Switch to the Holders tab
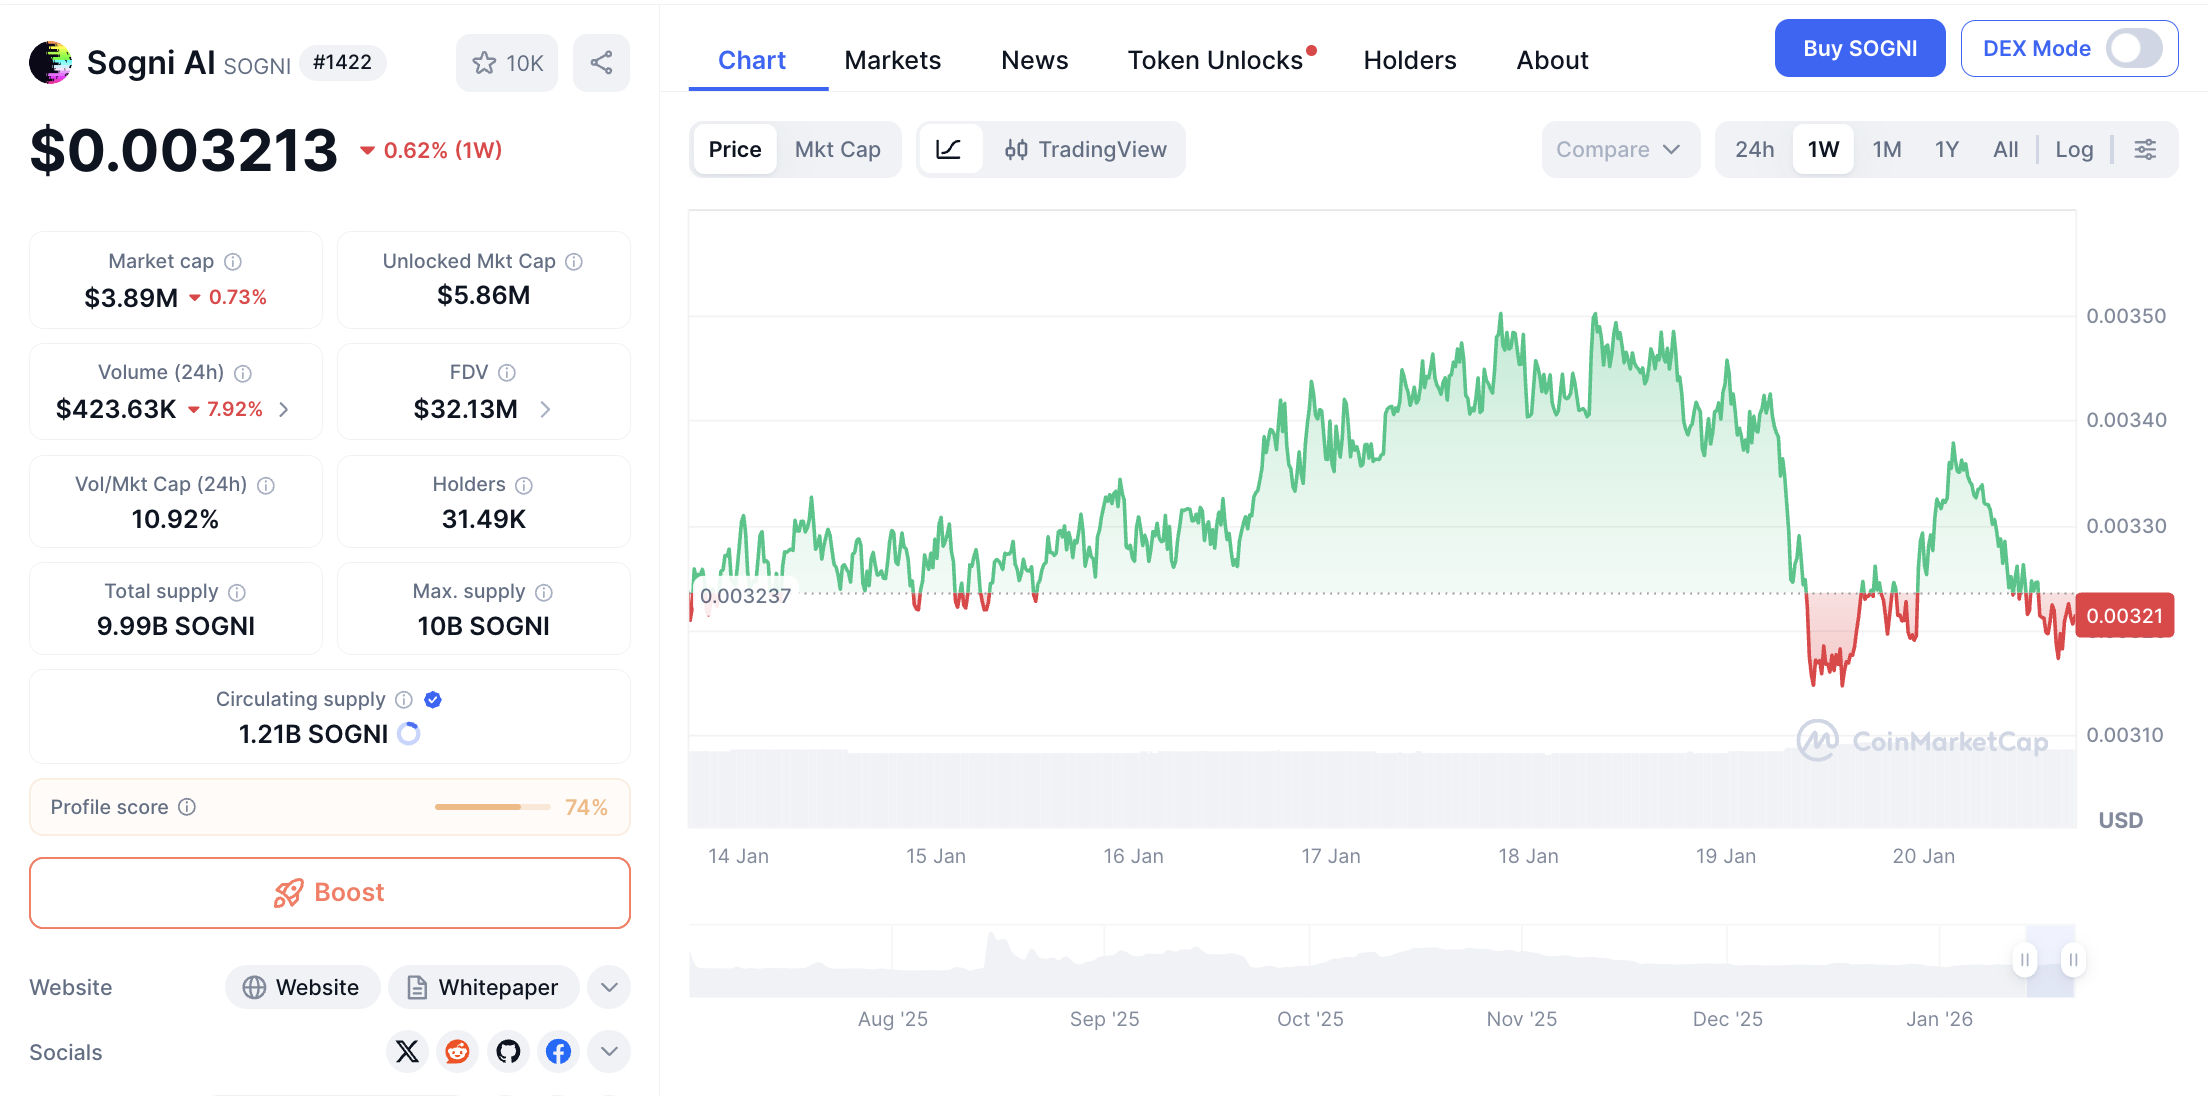The width and height of the screenshot is (2208, 1096). click(x=1409, y=61)
